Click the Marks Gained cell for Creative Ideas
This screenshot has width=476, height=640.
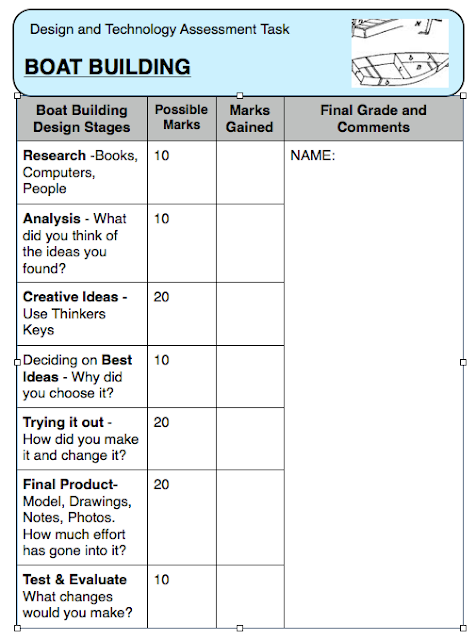click(250, 314)
